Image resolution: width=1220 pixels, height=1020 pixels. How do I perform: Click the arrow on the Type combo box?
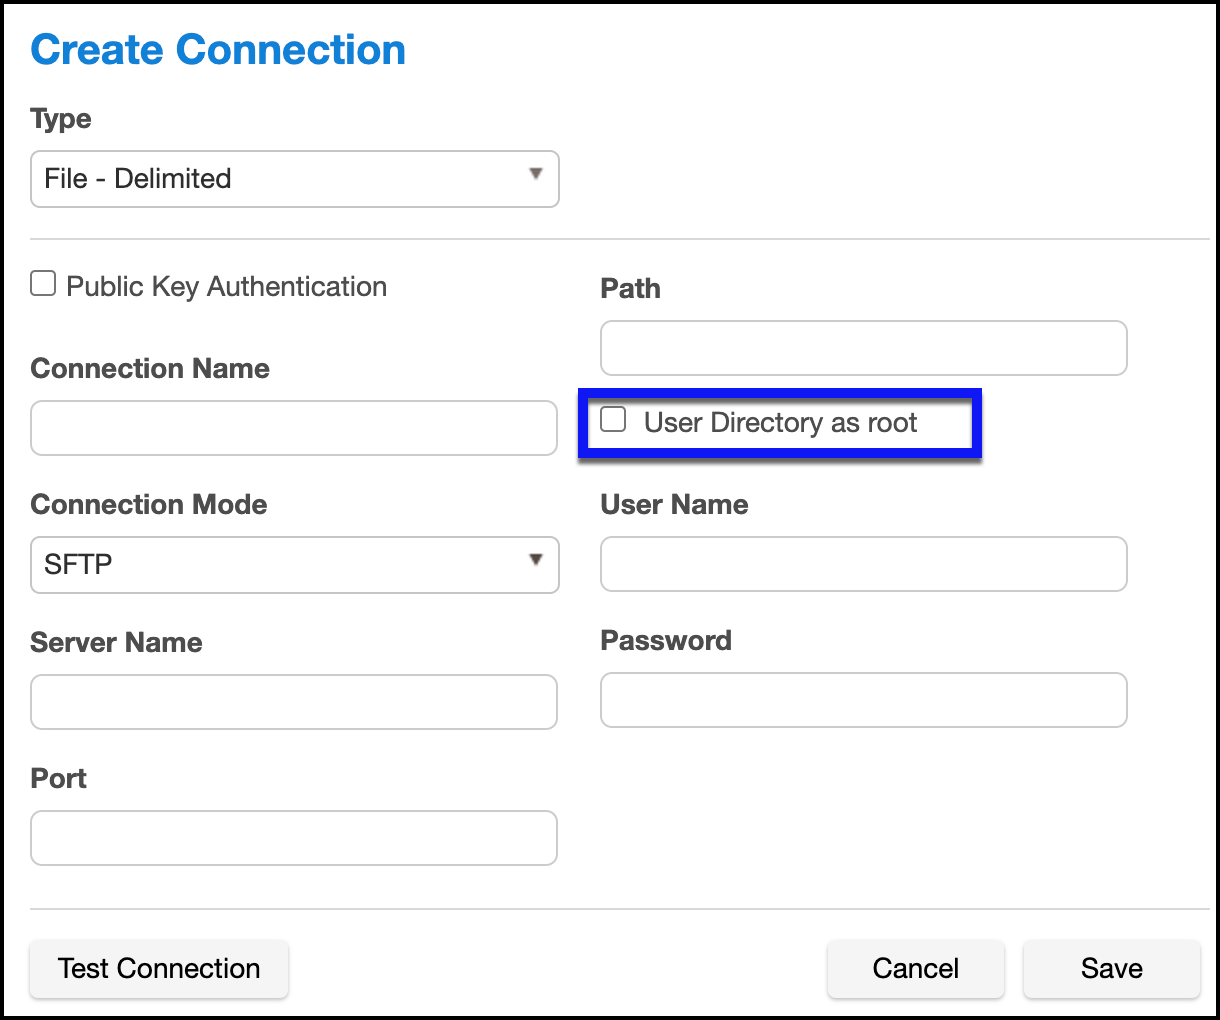pyautogui.click(x=536, y=174)
